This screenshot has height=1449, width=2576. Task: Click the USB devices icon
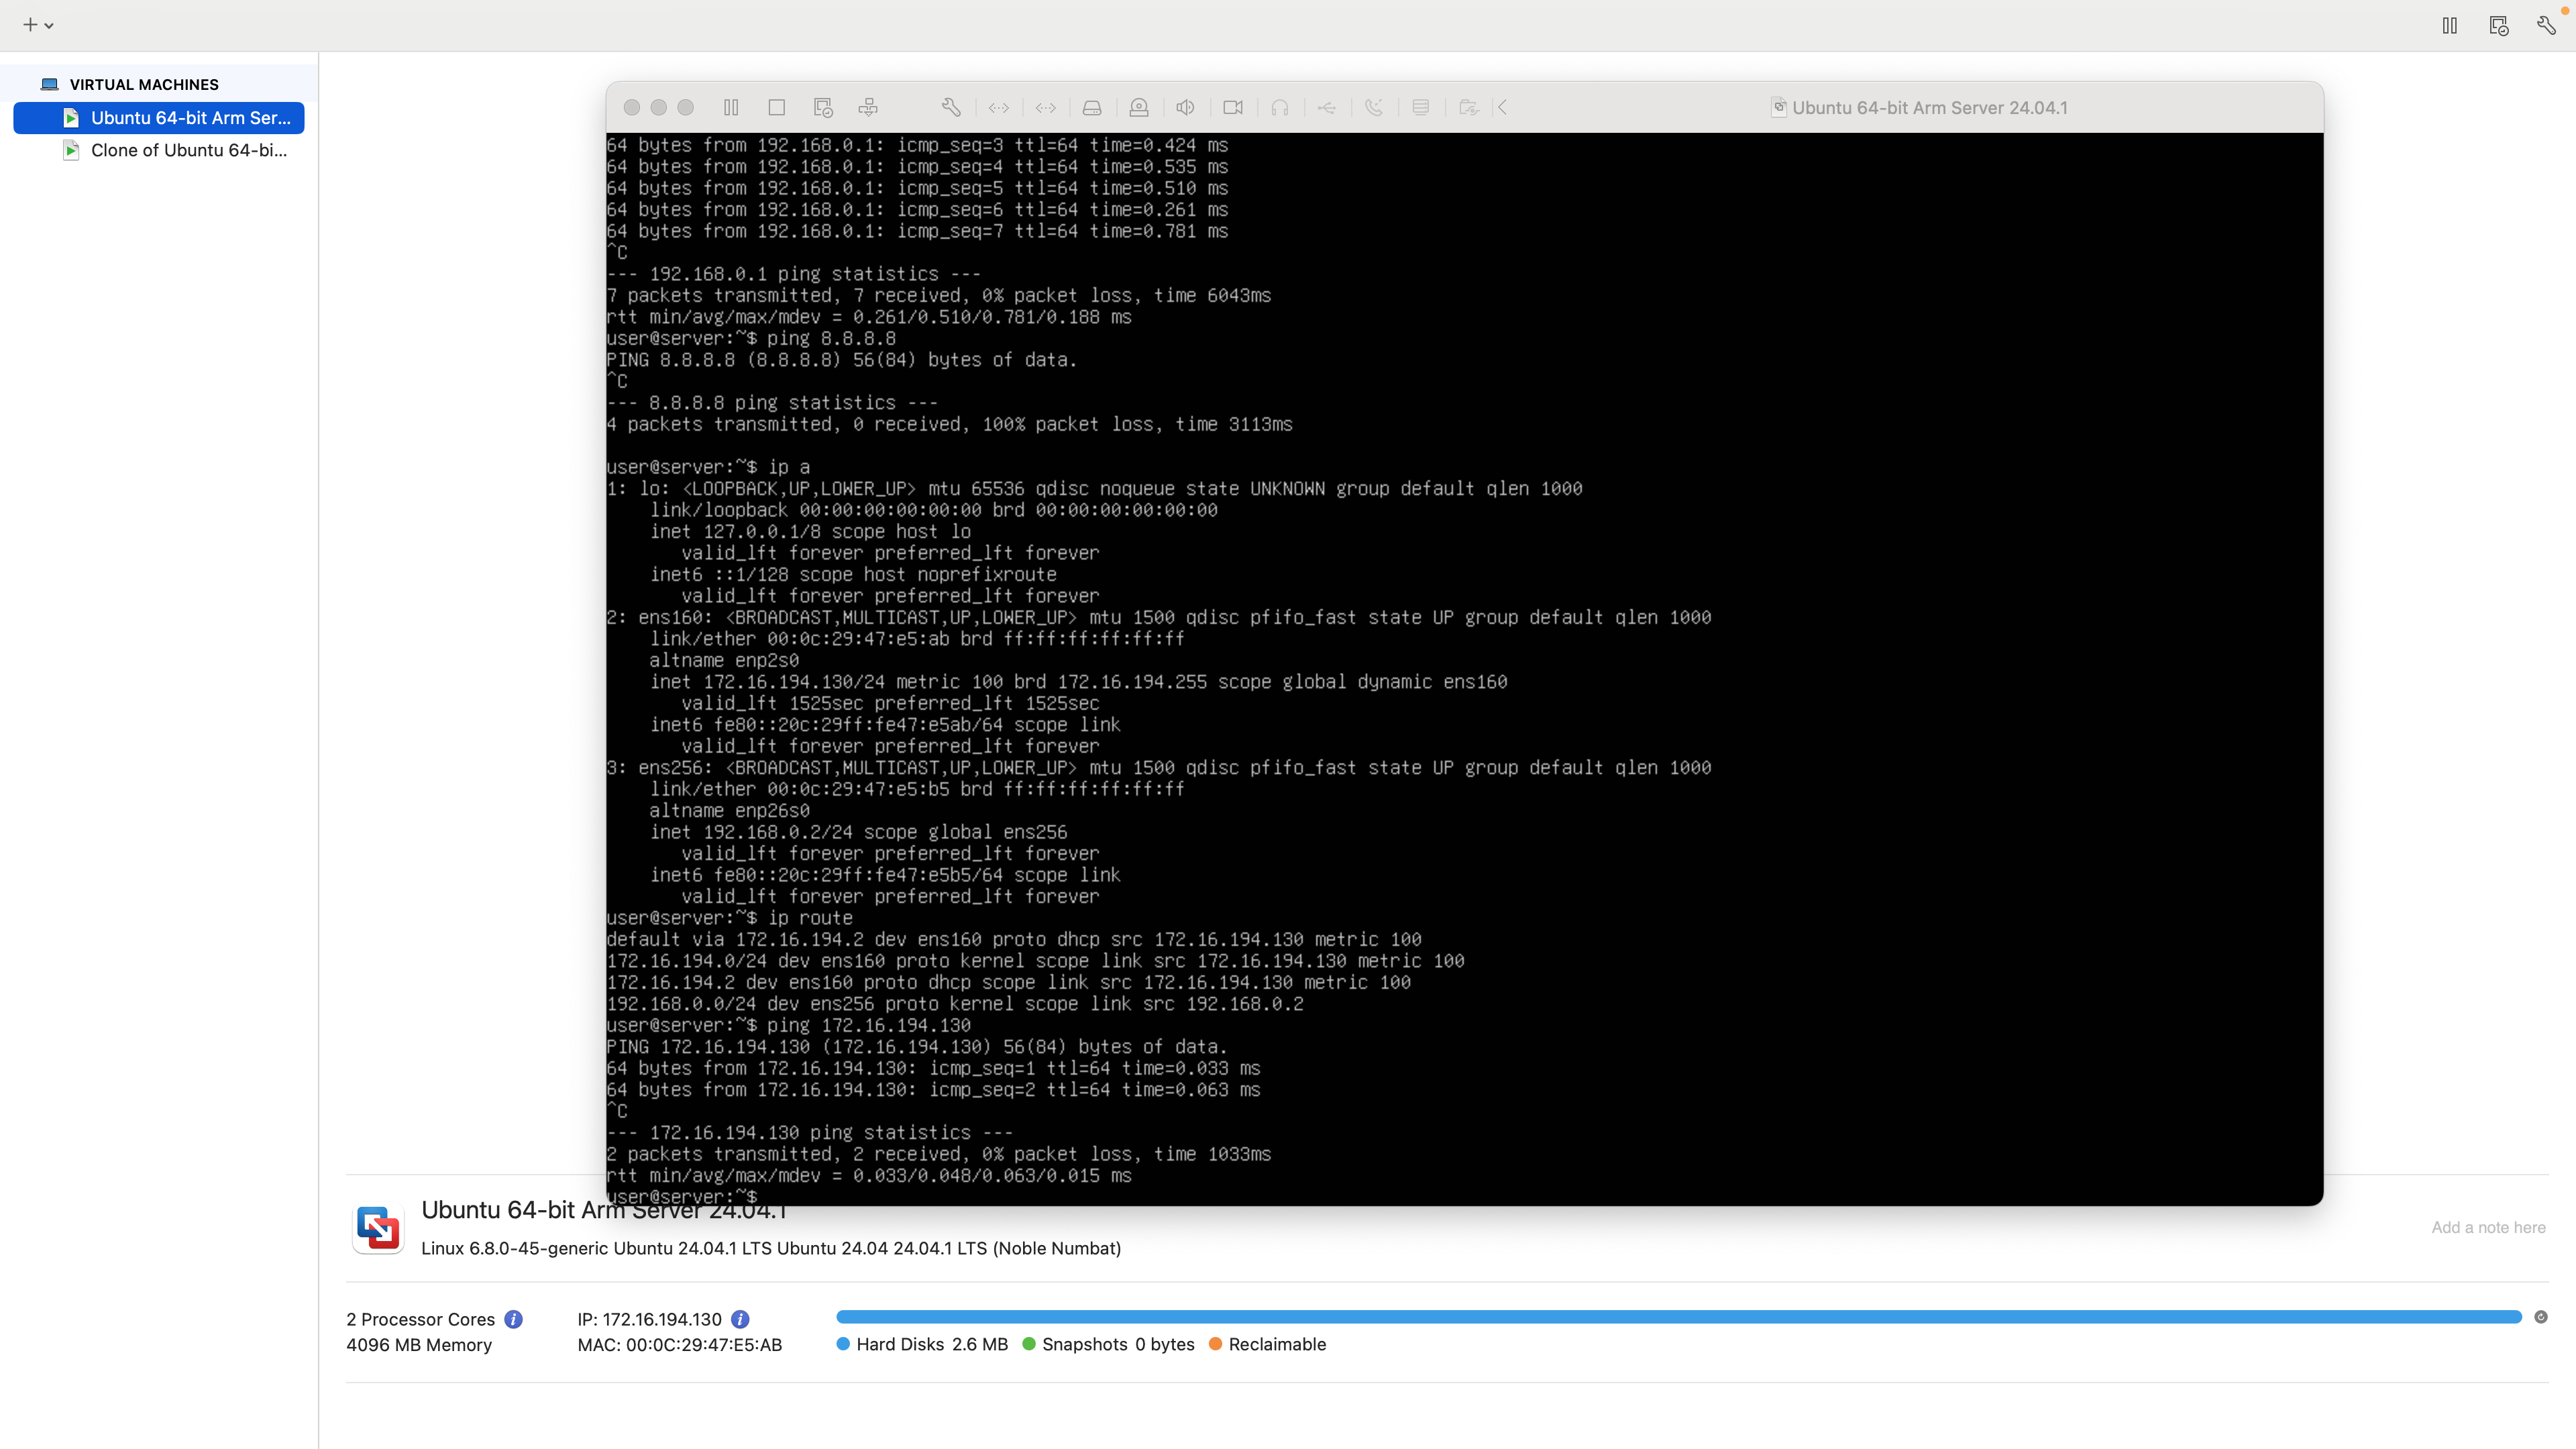click(1327, 107)
